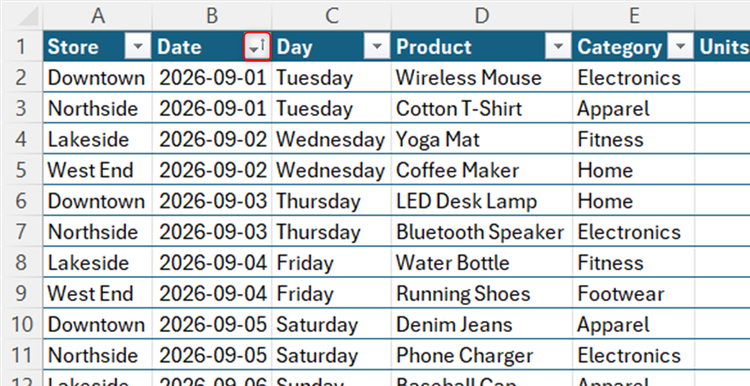Select the Yoga Mat cell
750x386 pixels.
point(482,140)
